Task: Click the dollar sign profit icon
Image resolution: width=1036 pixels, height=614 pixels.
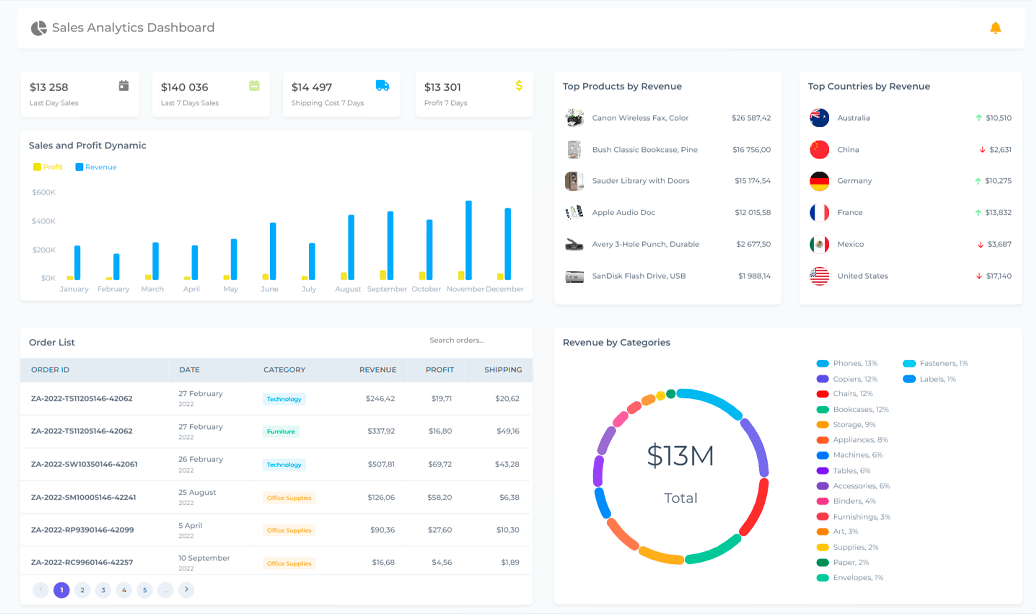Action: tap(519, 85)
